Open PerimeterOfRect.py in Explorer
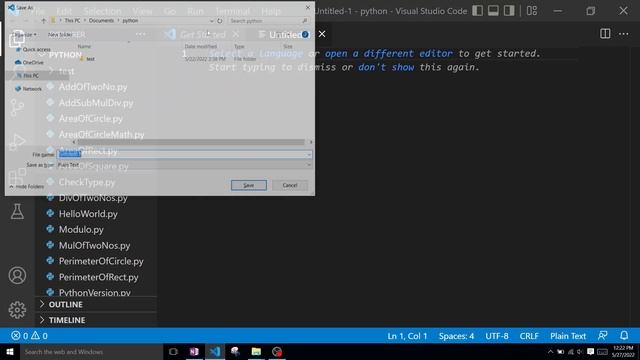Screen dimensions: 640x360 [98, 277]
